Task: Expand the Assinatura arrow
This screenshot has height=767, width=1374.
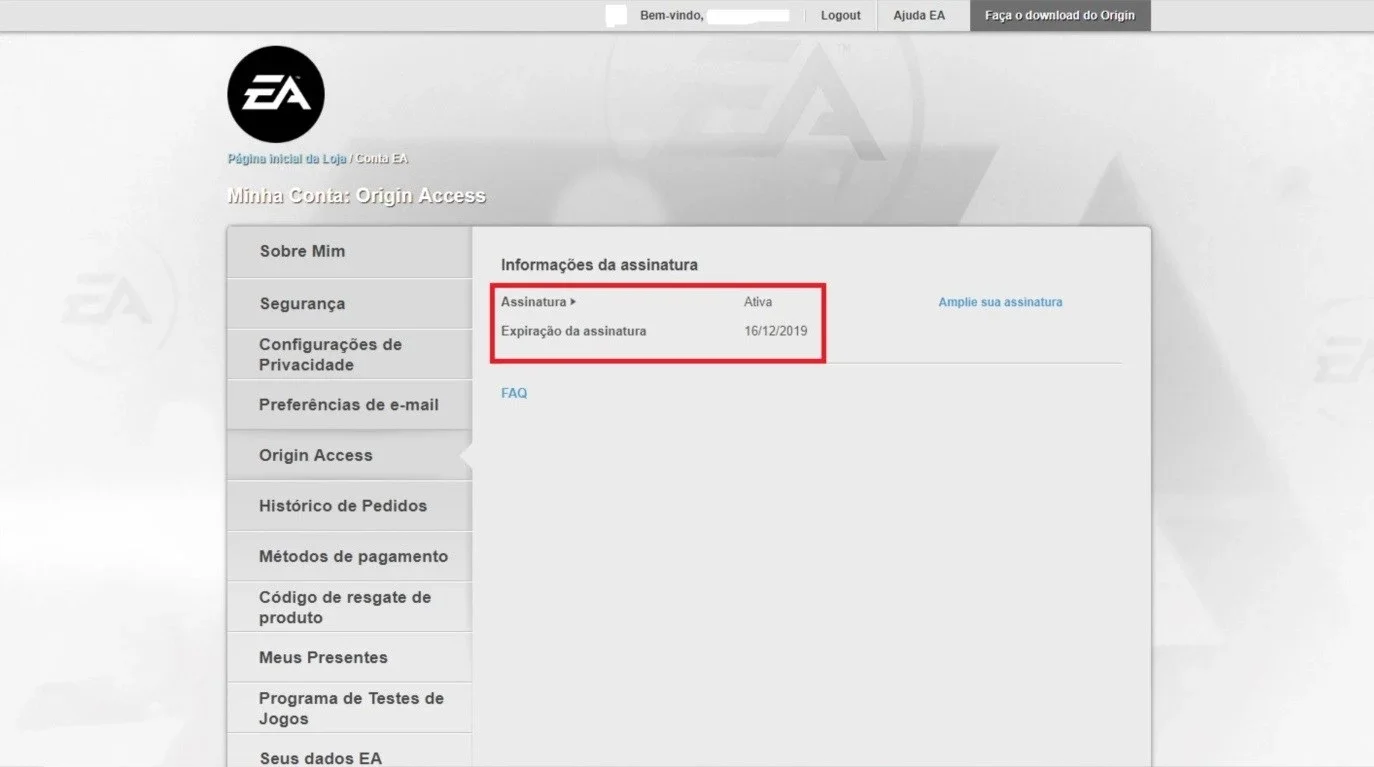Action: (573, 301)
